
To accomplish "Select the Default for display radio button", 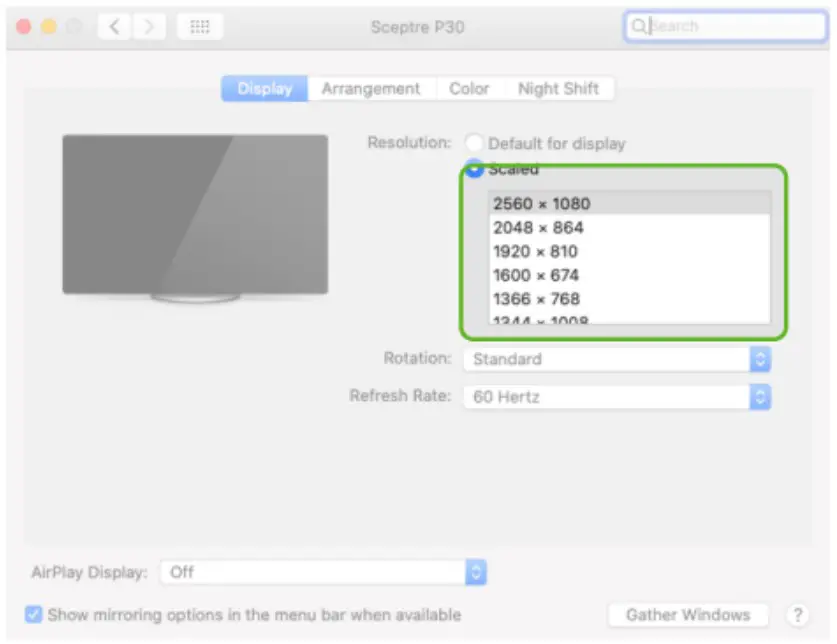I will pos(475,142).
